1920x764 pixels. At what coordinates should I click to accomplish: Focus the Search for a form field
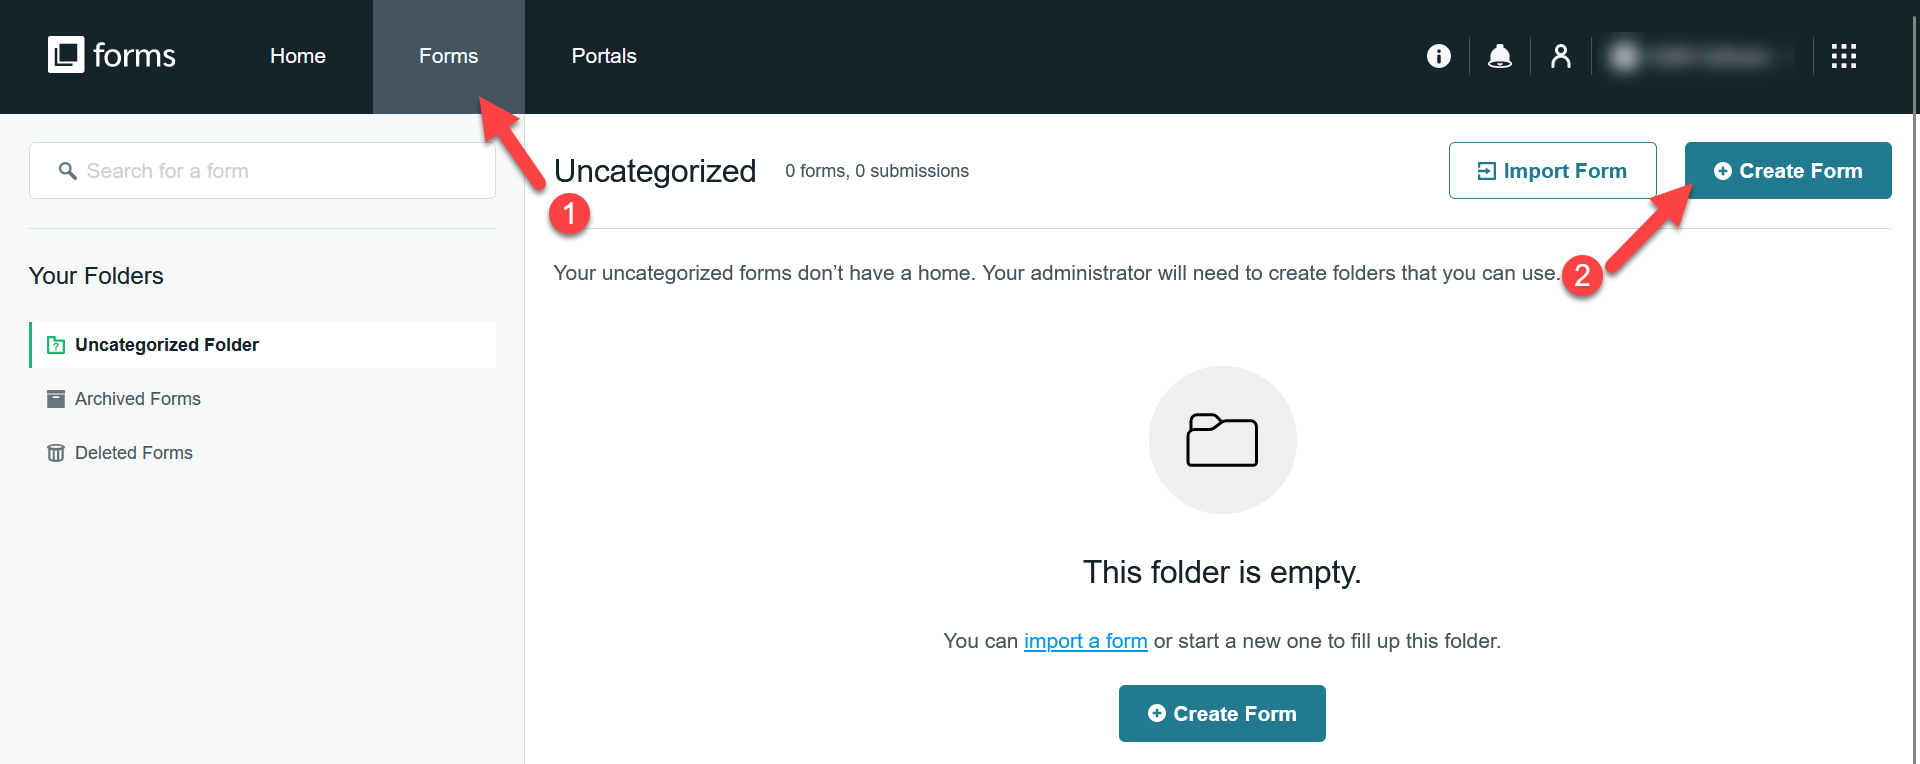pyautogui.click(x=262, y=170)
